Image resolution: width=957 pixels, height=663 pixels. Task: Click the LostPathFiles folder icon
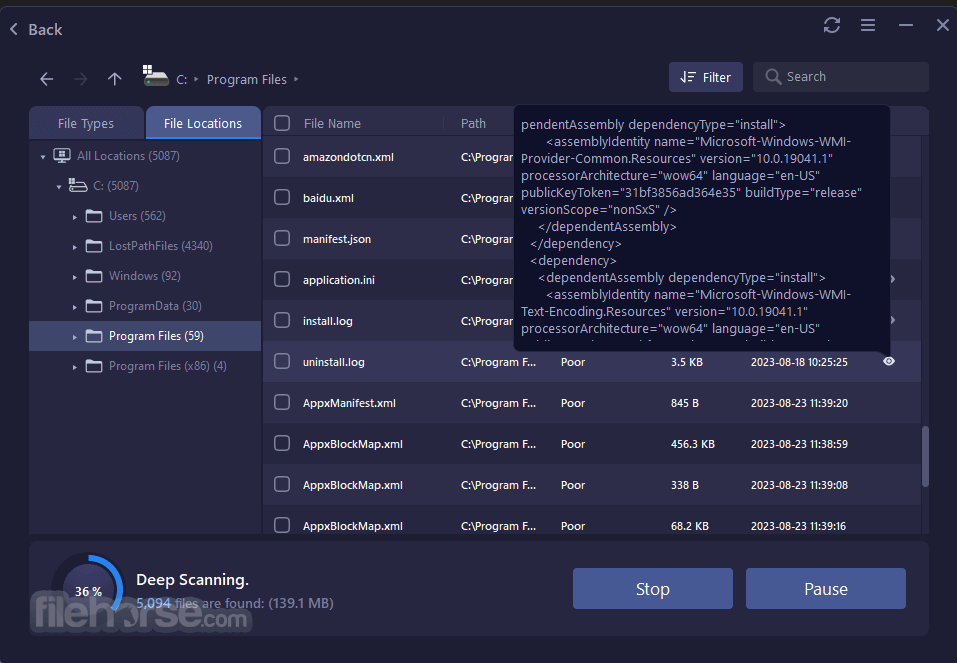[x=94, y=245]
